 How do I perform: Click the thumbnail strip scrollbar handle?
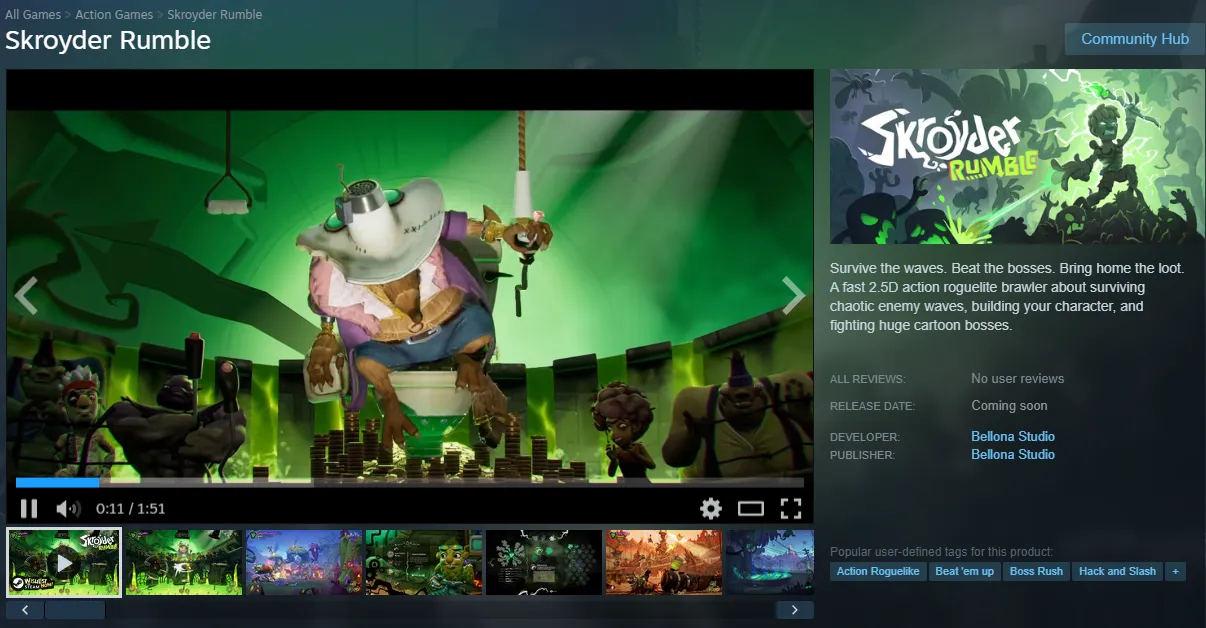(x=75, y=610)
